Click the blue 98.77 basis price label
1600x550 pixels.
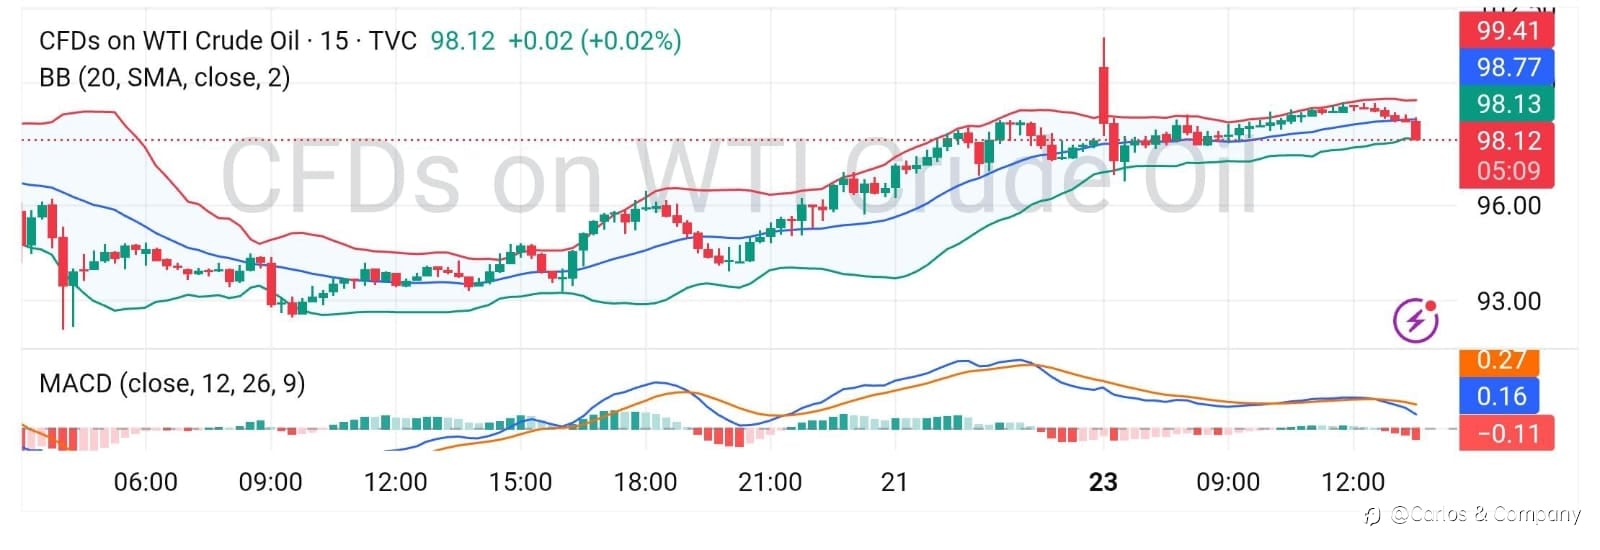click(x=1507, y=68)
